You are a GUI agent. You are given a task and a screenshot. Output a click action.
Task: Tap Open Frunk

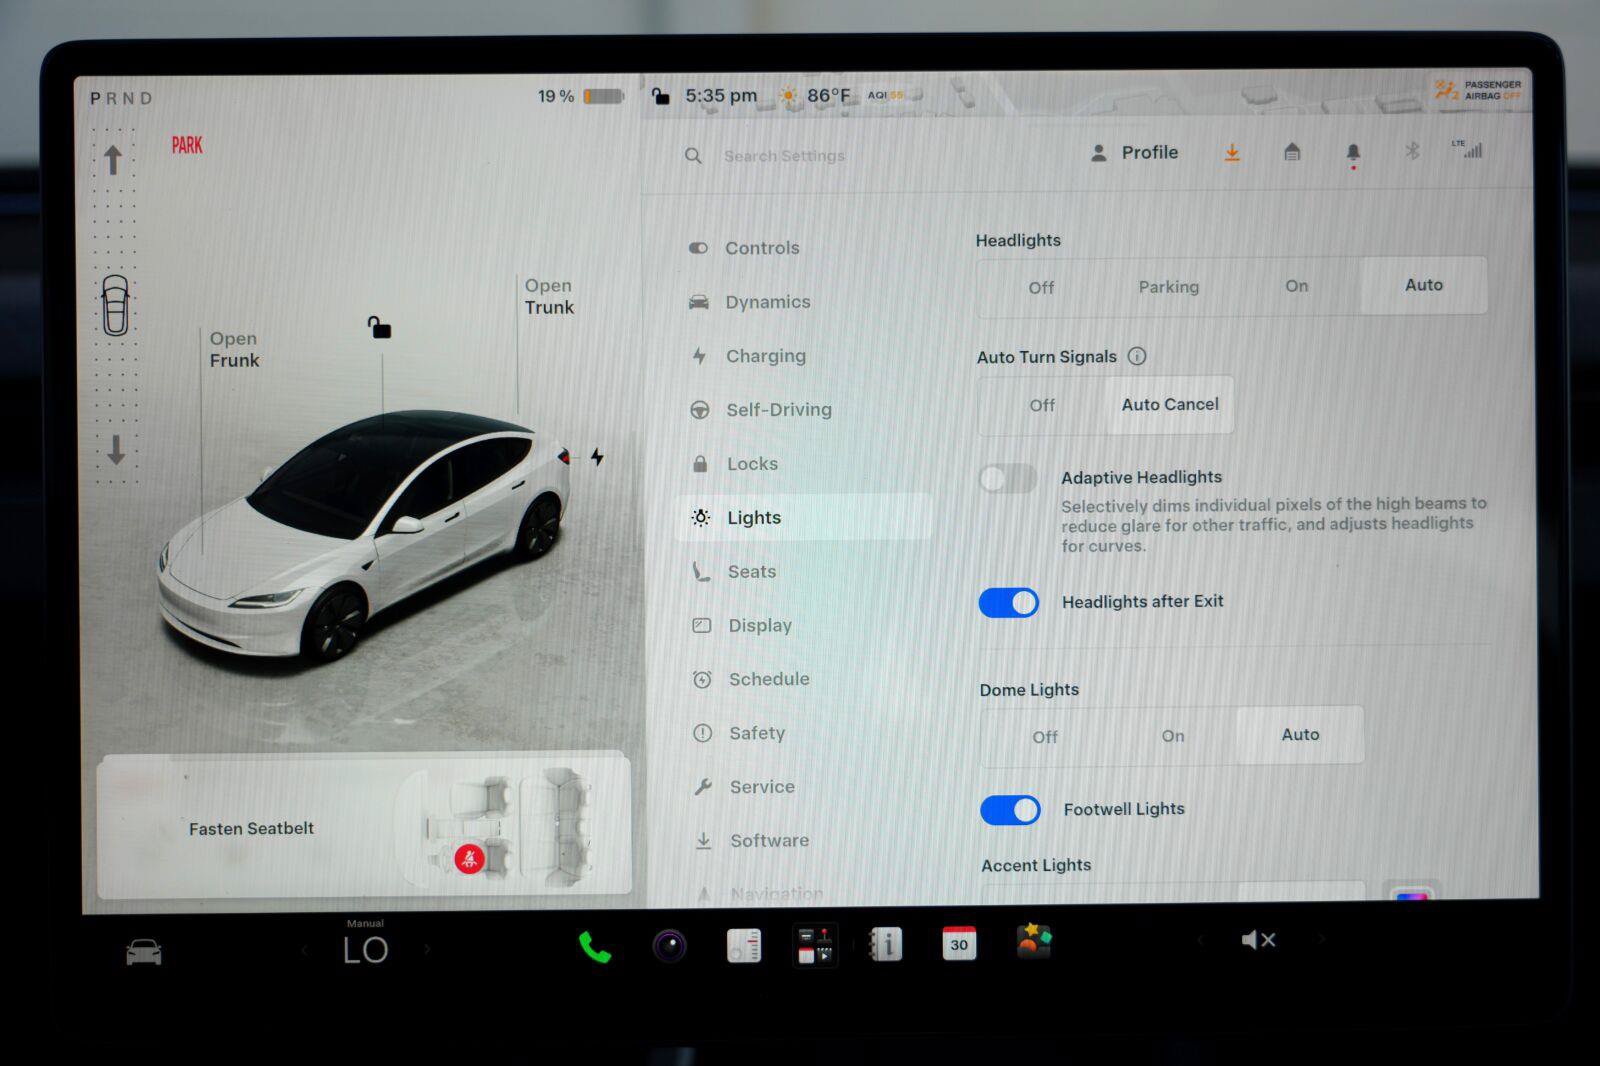(234, 350)
